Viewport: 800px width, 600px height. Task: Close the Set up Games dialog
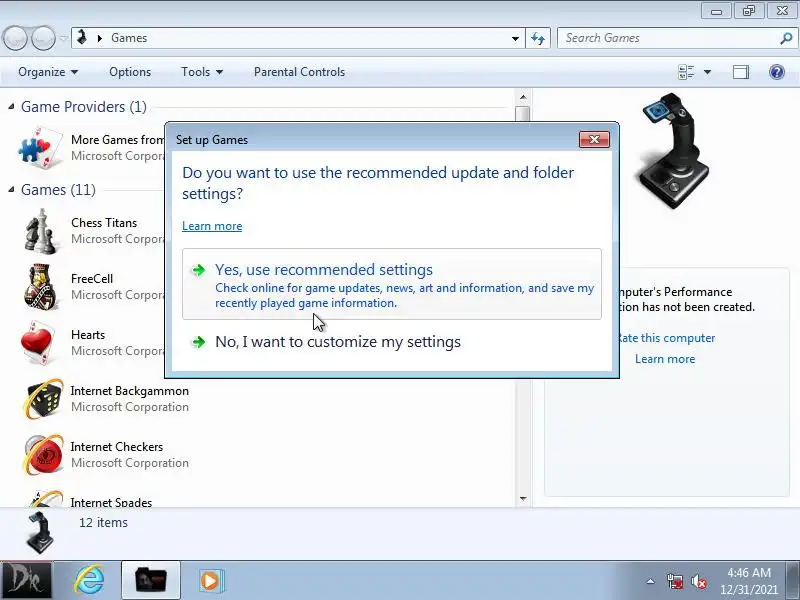(x=594, y=139)
